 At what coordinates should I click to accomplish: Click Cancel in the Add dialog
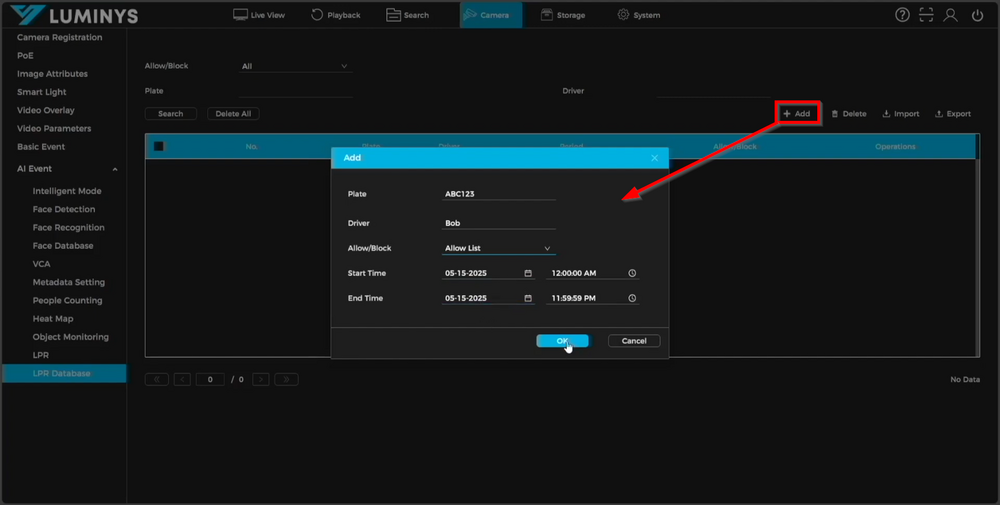(x=633, y=341)
